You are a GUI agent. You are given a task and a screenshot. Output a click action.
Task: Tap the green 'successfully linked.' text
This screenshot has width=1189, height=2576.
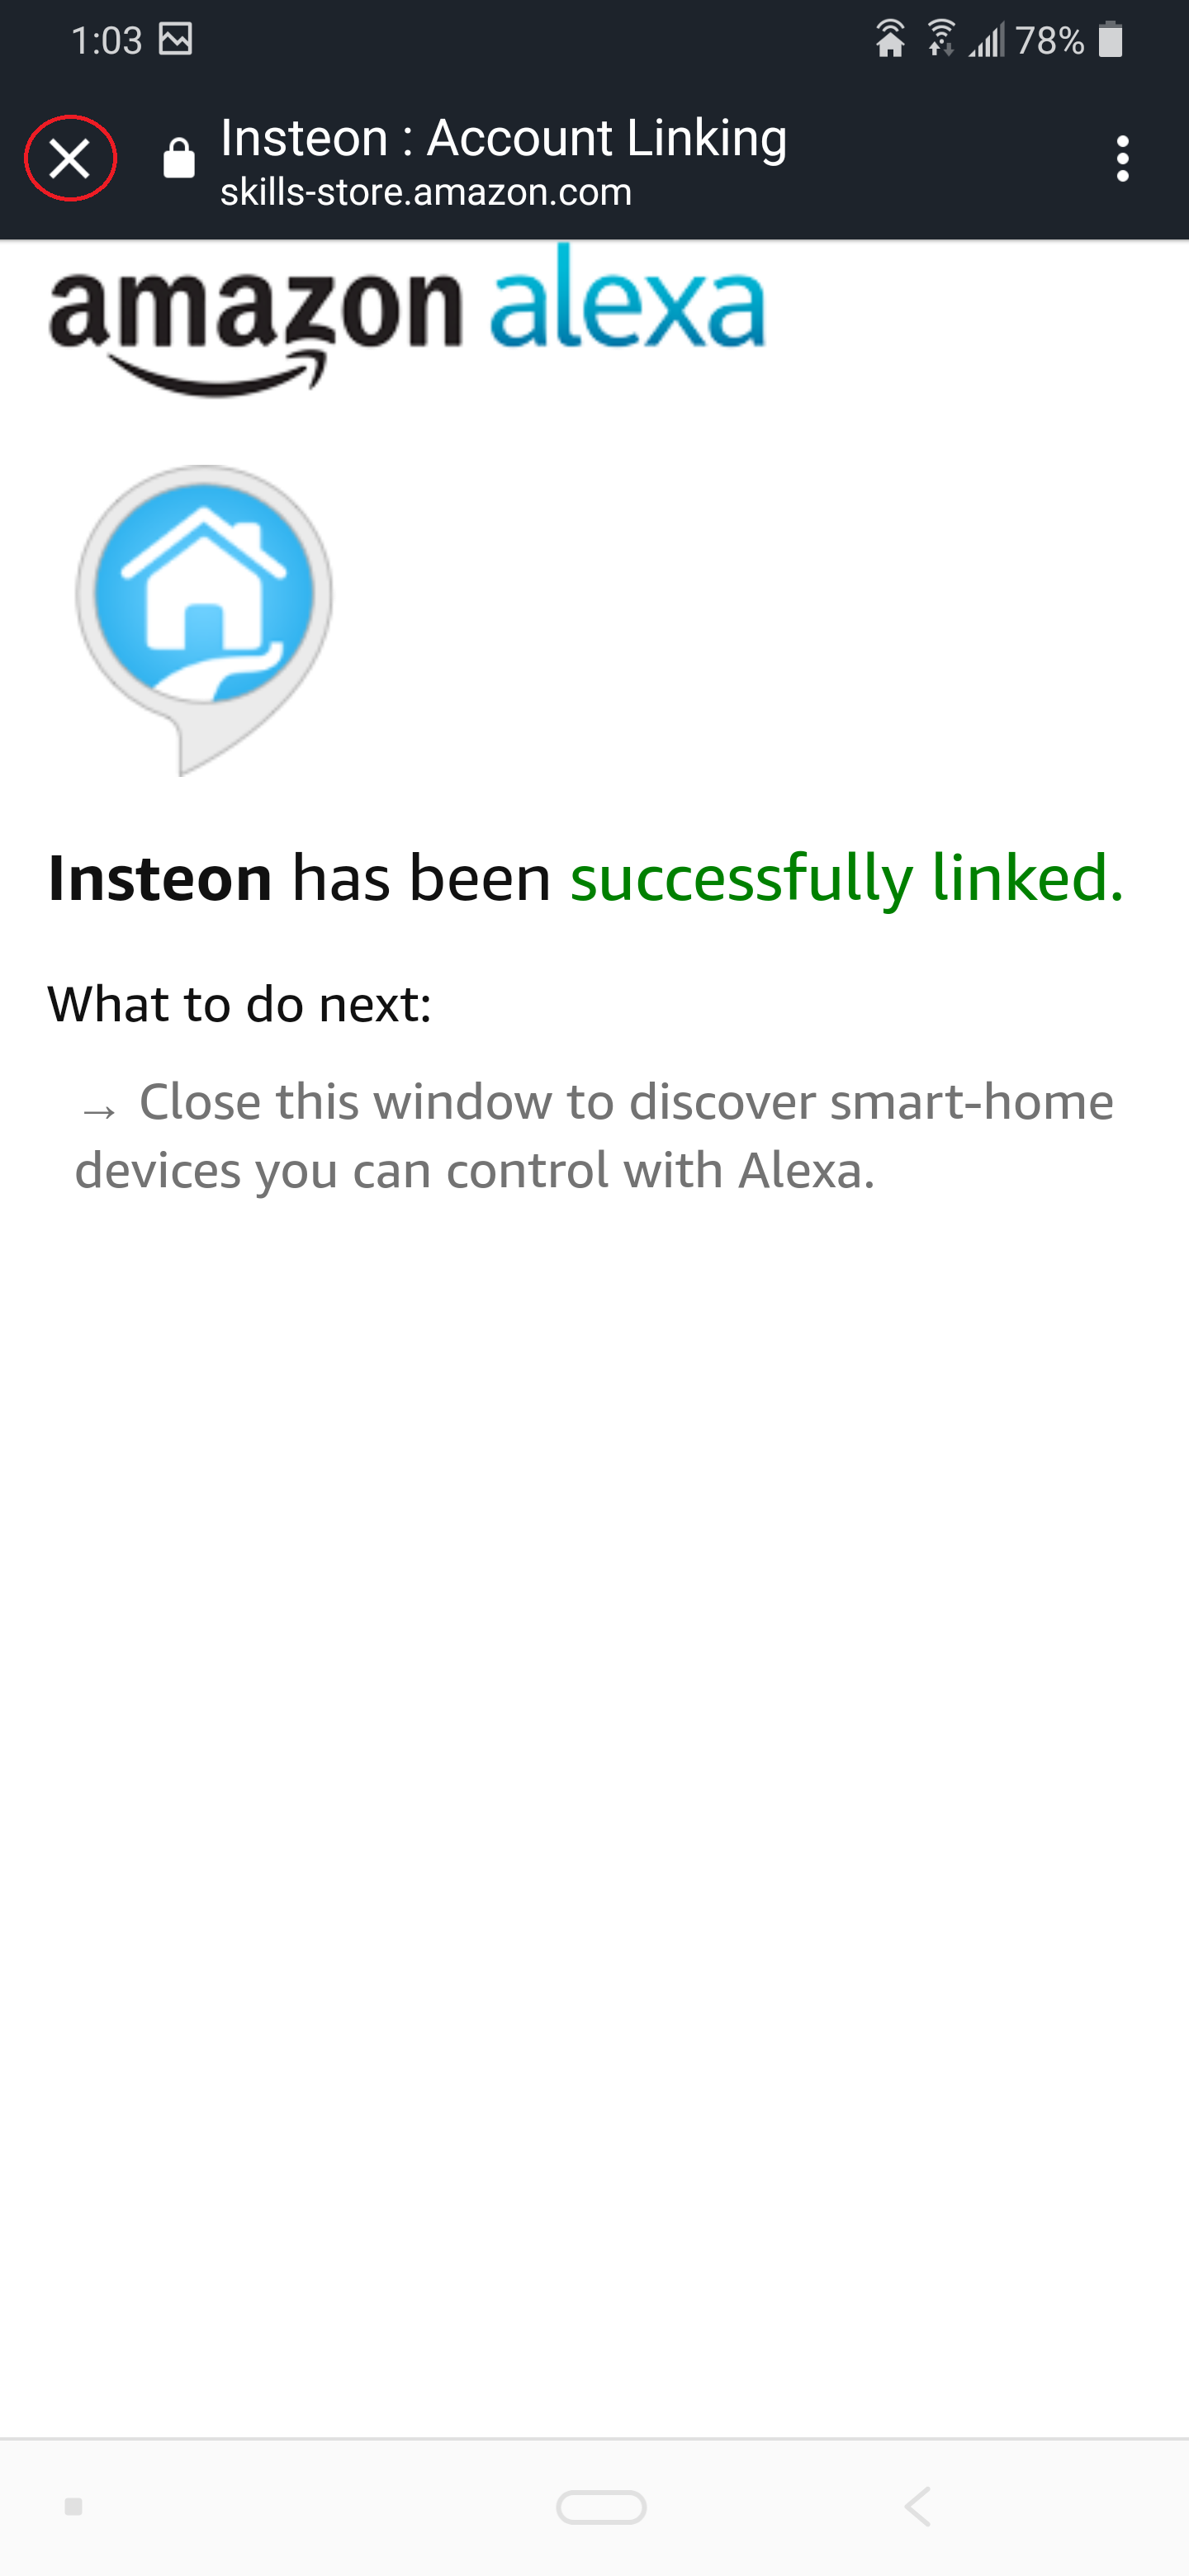pyautogui.click(x=847, y=877)
